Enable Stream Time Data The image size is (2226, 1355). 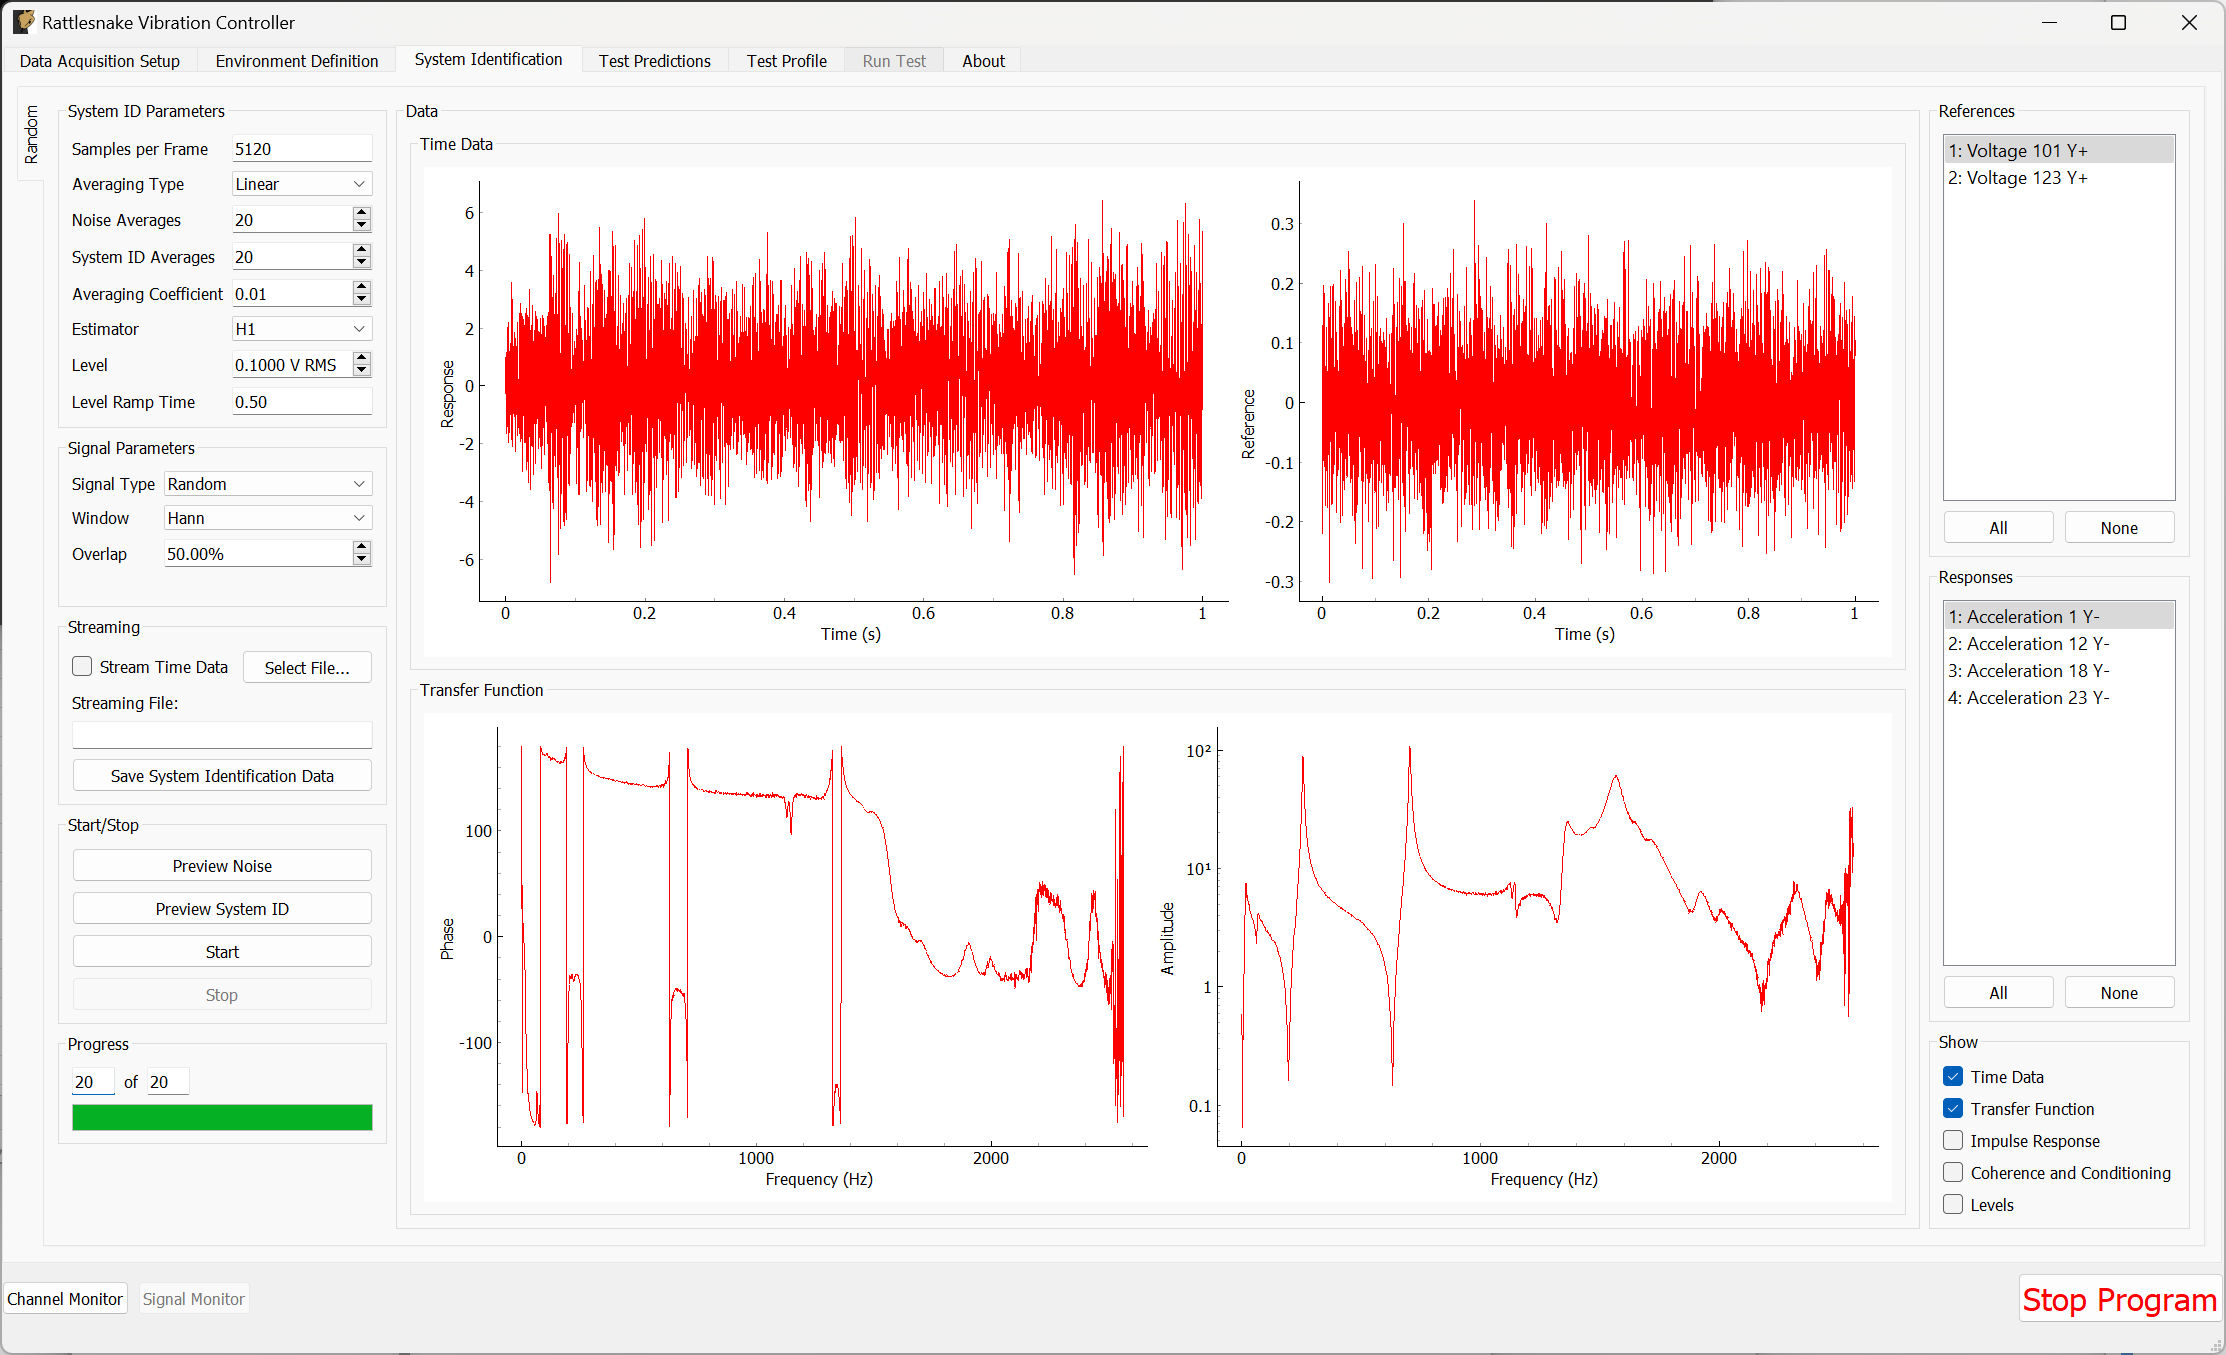pos(81,666)
